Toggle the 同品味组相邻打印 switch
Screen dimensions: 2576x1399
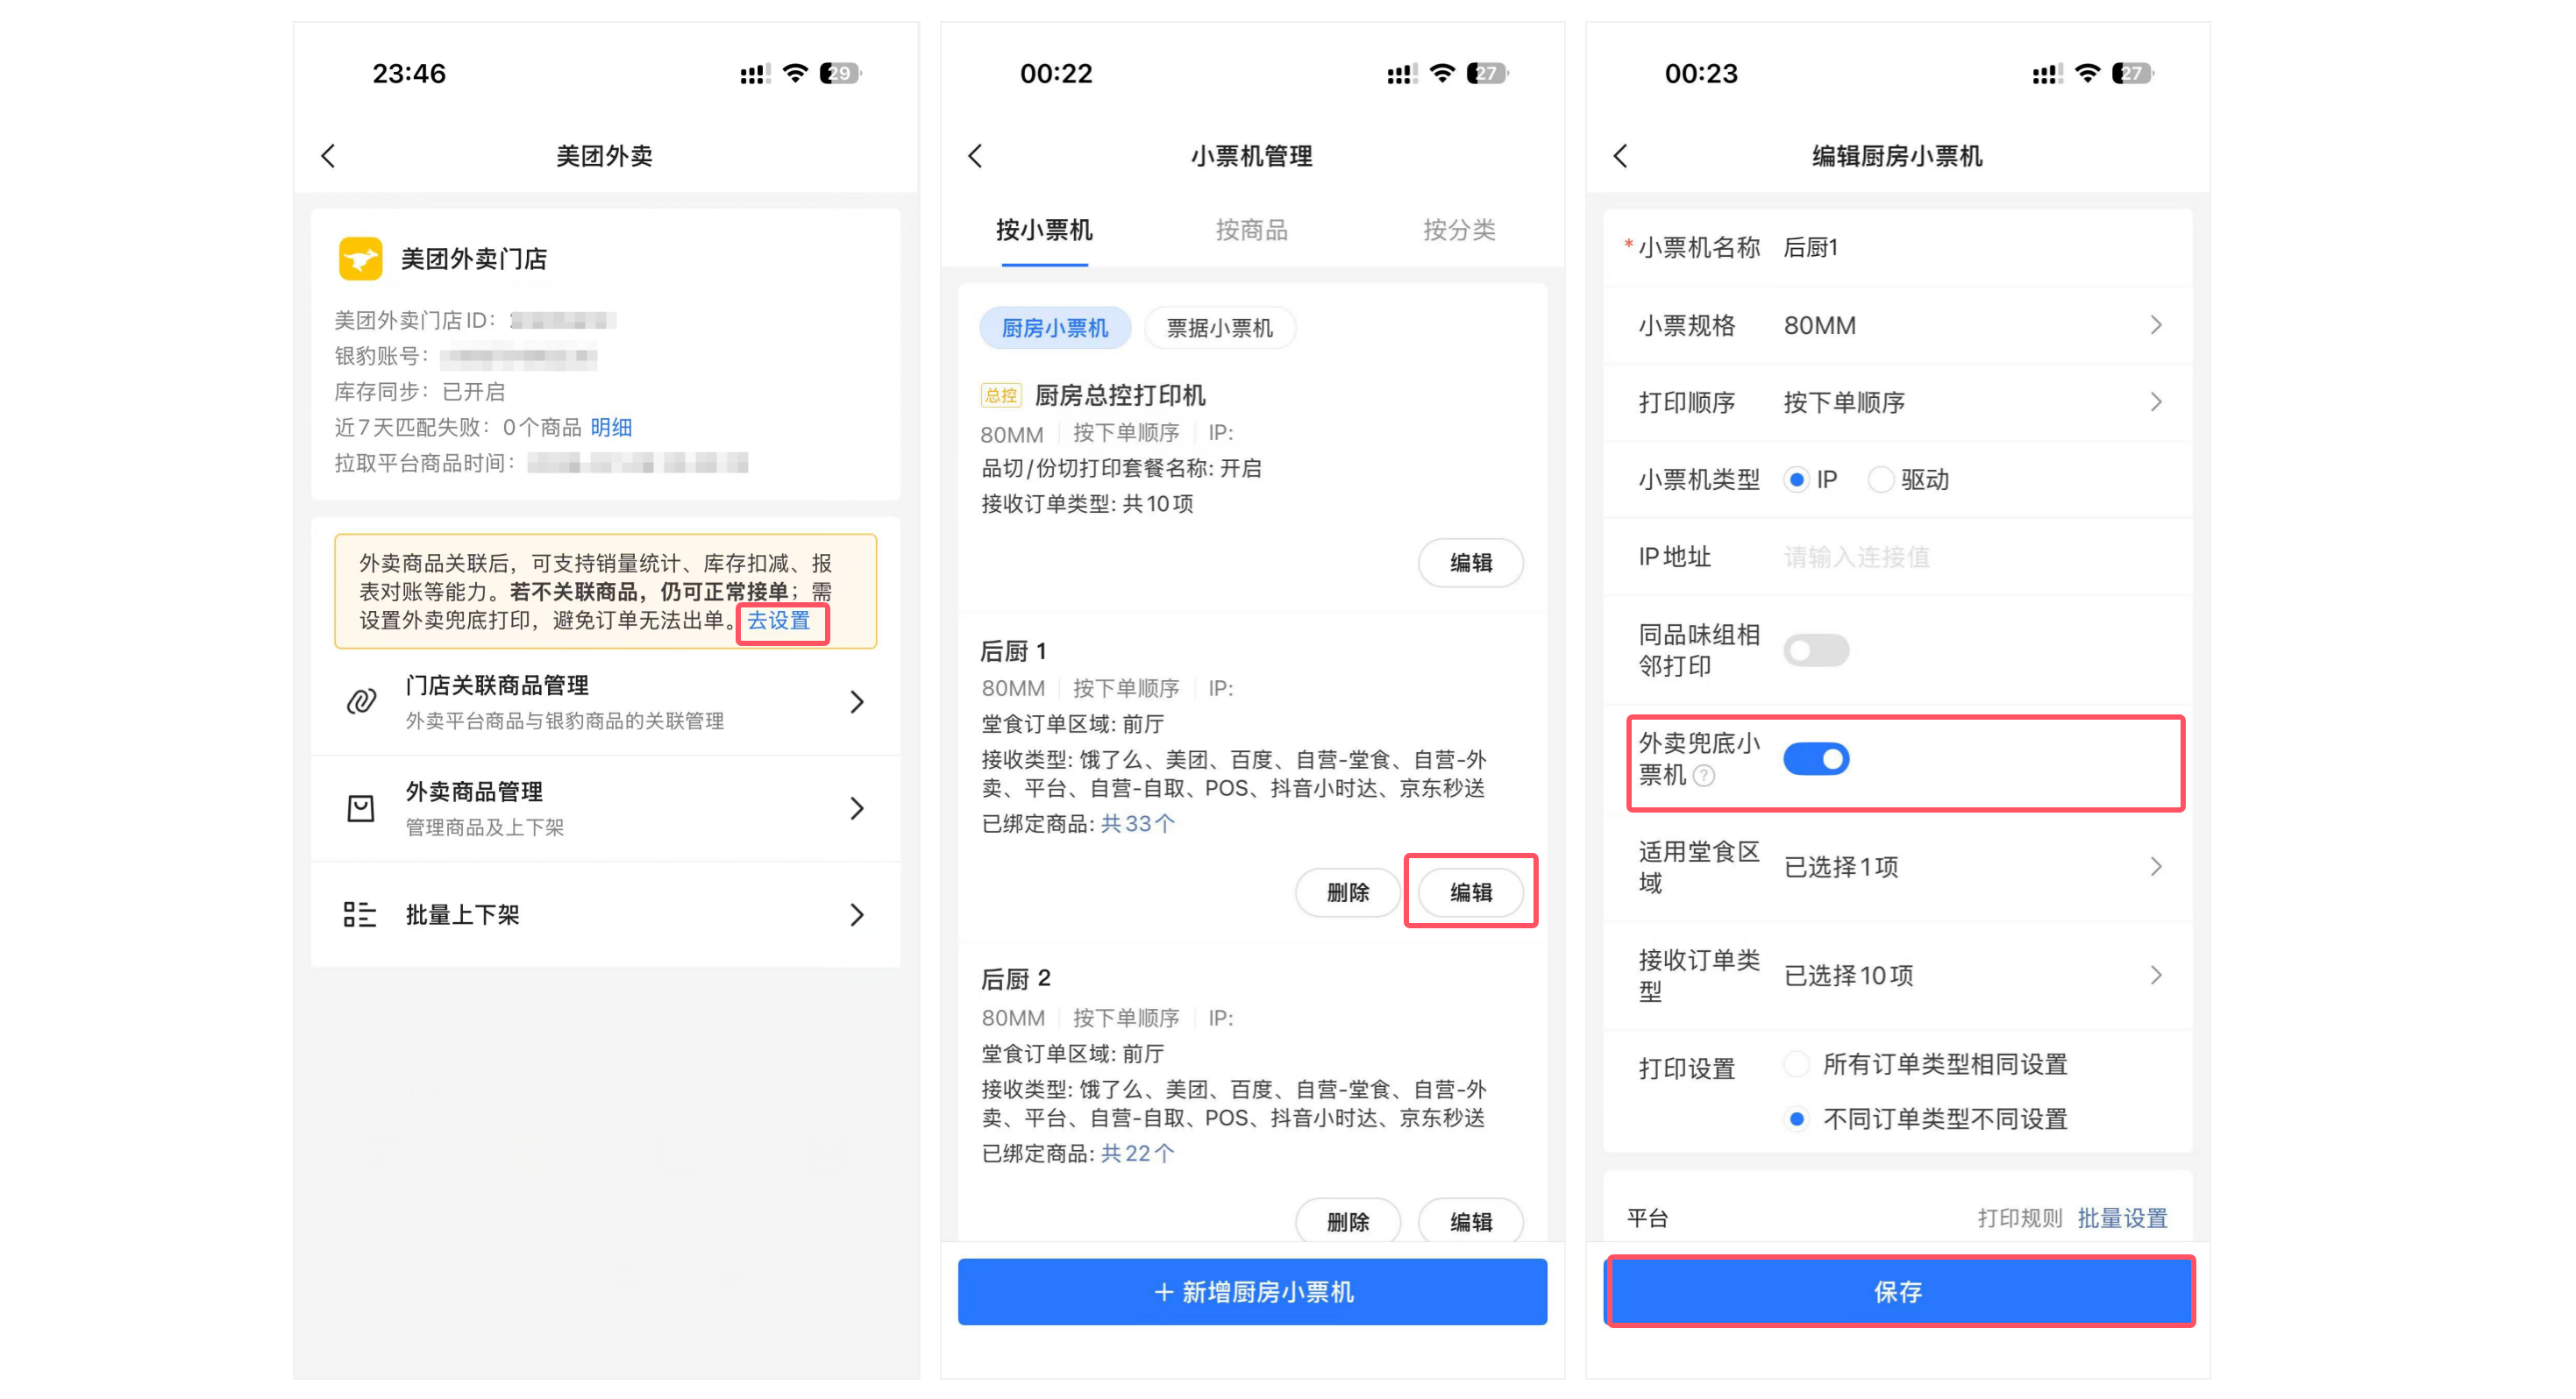point(1816,651)
